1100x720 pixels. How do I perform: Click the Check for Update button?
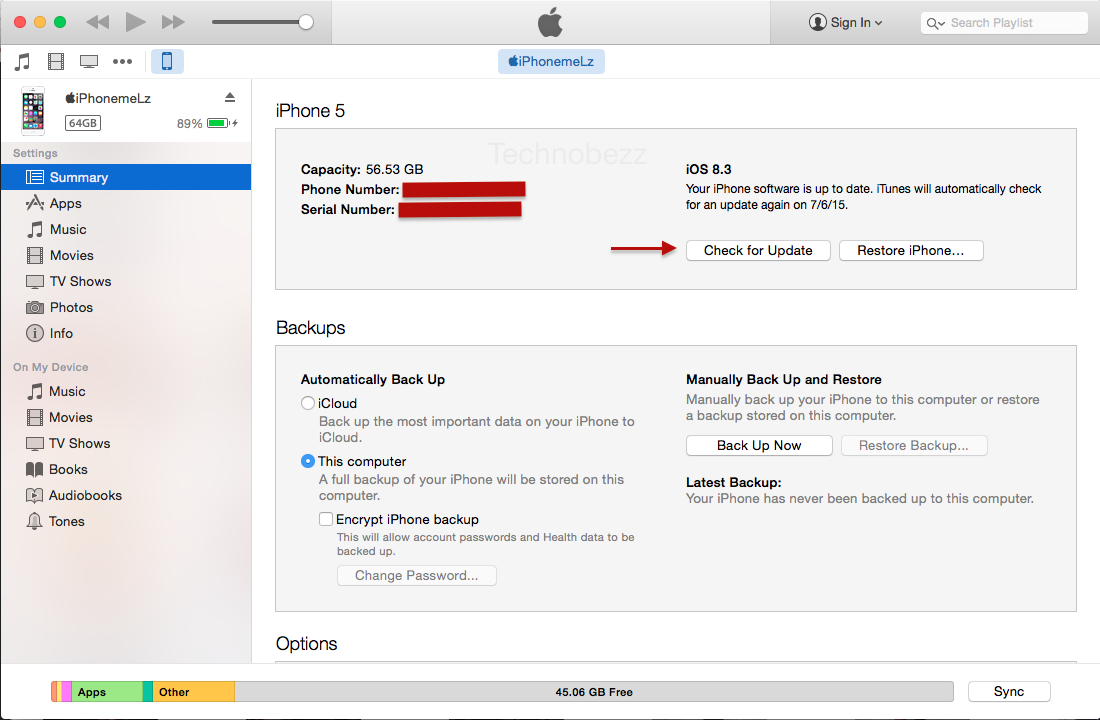(x=758, y=251)
